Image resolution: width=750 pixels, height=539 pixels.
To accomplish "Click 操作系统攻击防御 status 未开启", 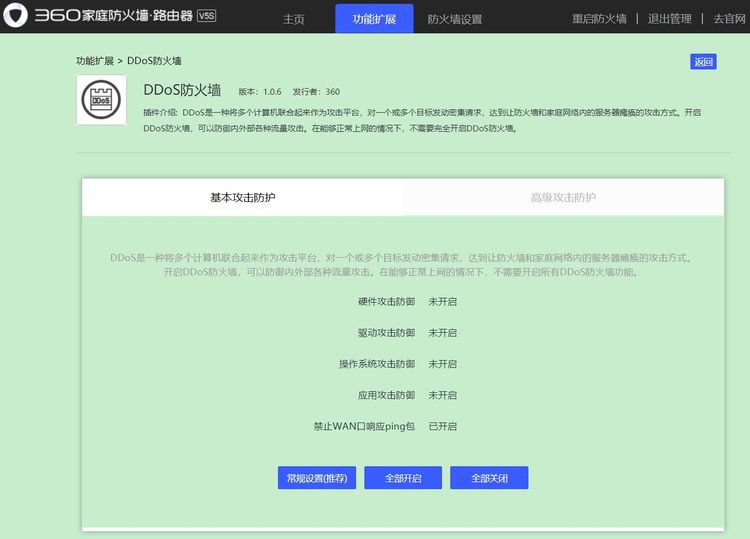I will click(x=442, y=364).
